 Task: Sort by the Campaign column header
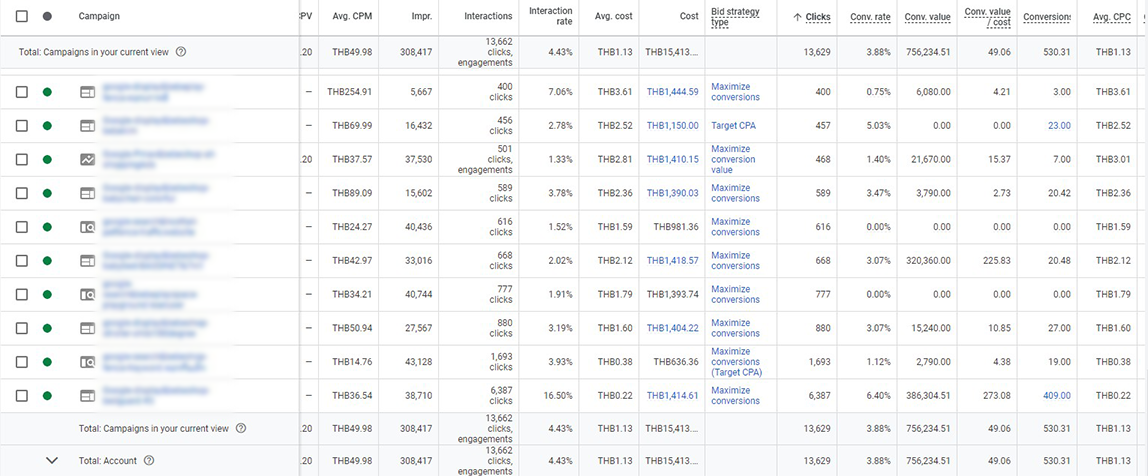[100, 16]
